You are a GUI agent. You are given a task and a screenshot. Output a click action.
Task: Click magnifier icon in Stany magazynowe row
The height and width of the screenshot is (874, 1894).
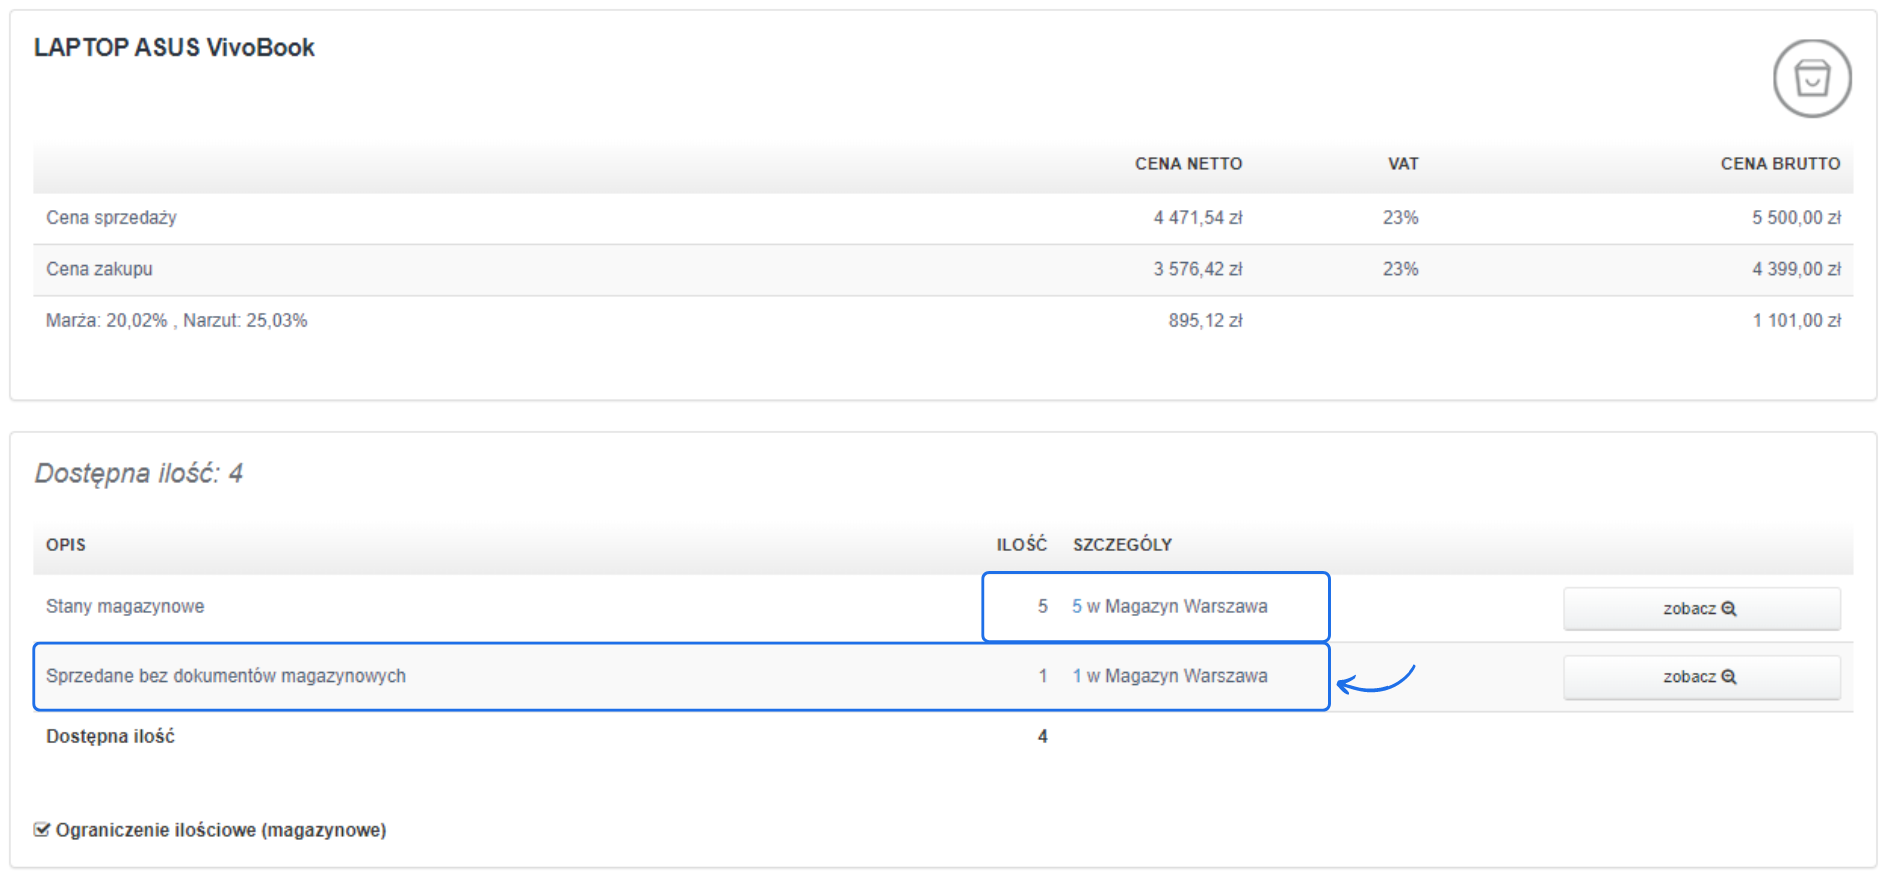[1729, 609]
